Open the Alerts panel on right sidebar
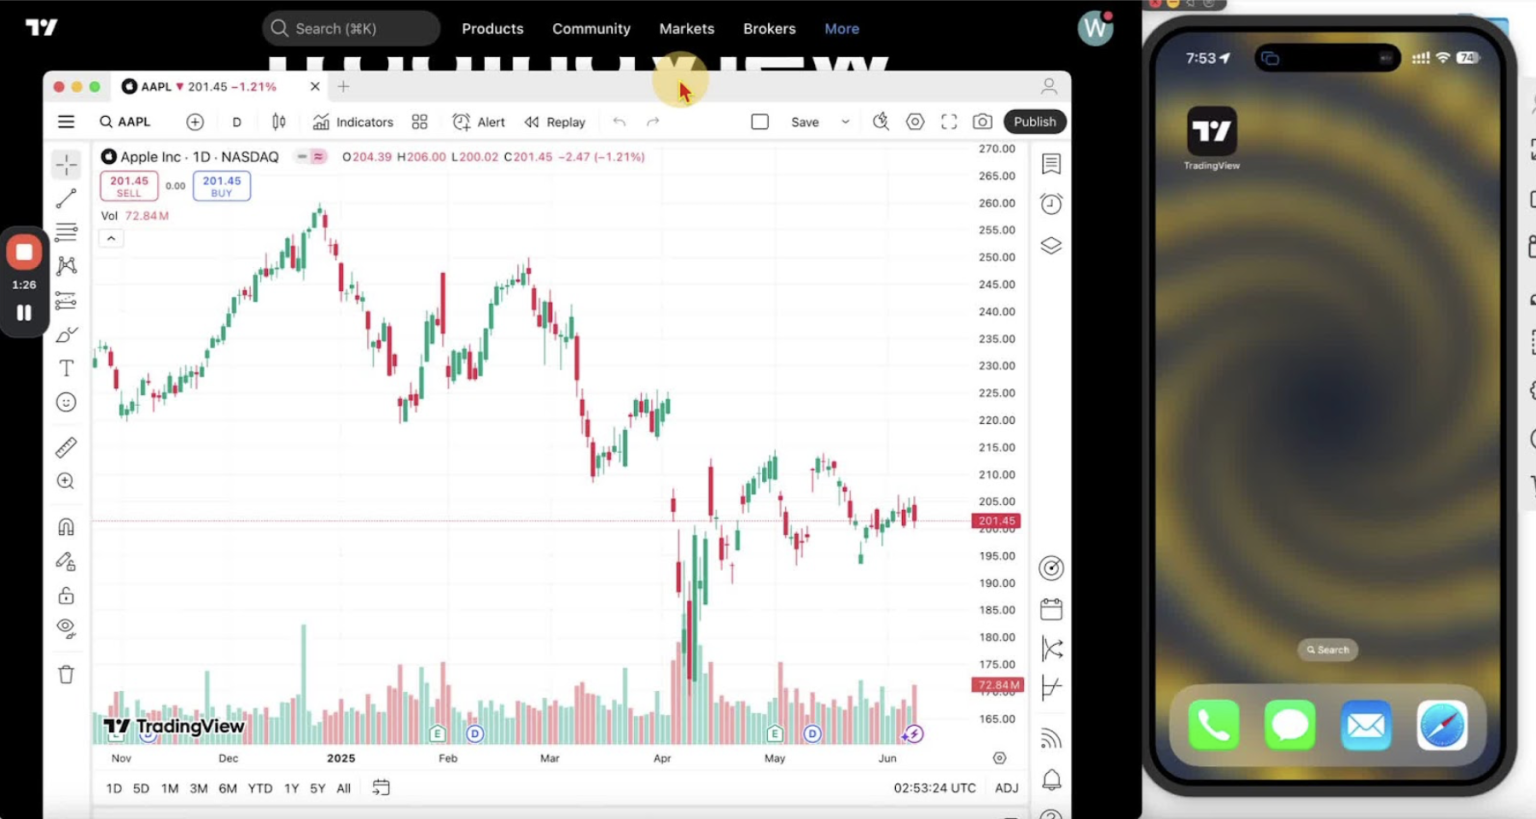 coord(1051,203)
